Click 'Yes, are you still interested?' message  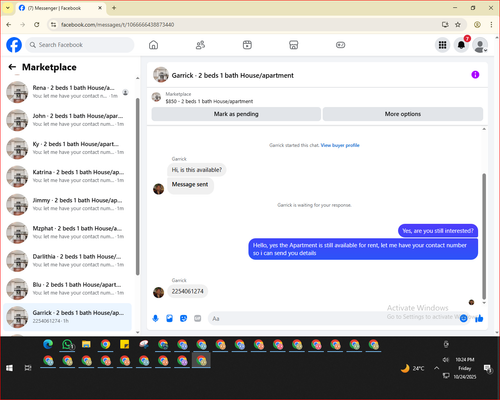tap(438, 231)
